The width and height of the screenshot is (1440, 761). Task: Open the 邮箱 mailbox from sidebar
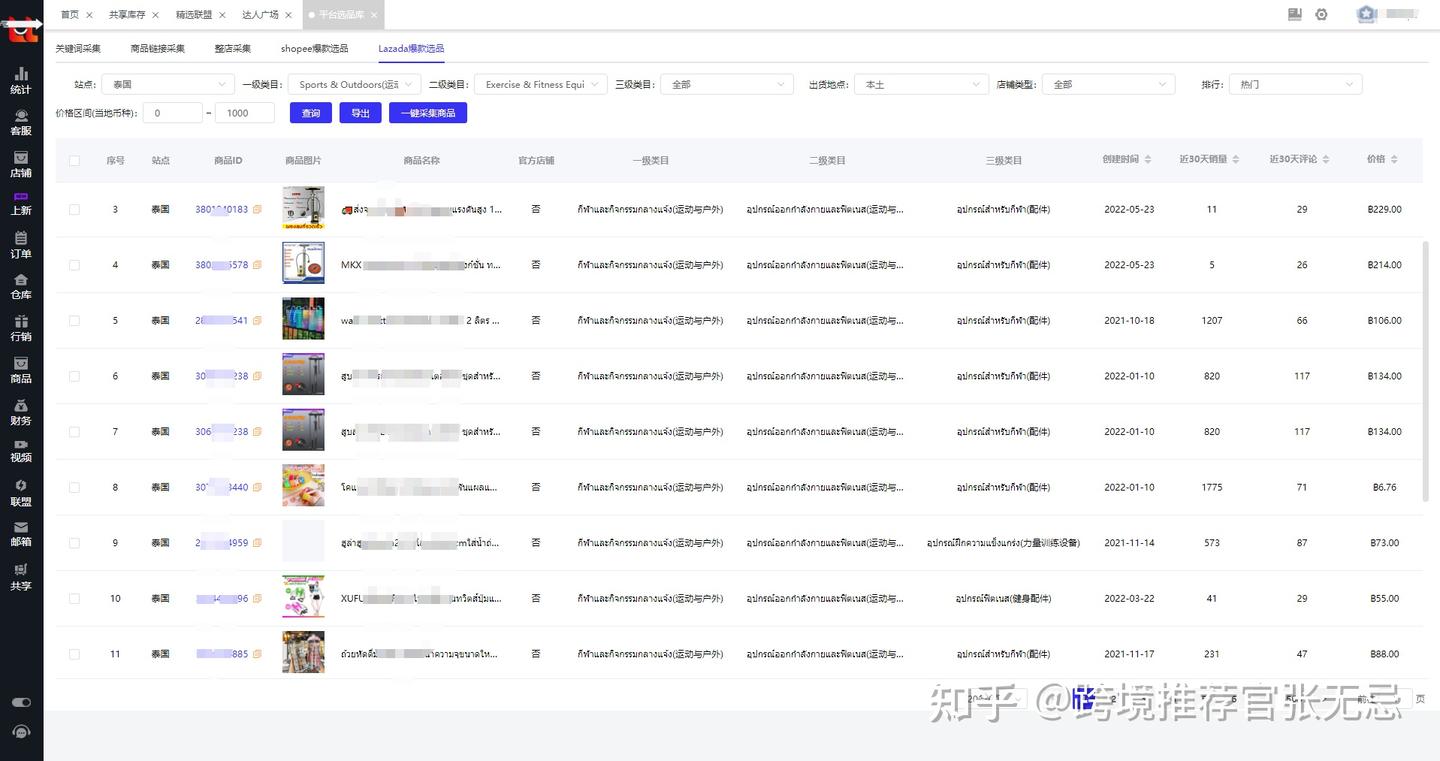(x=21, y=532)
